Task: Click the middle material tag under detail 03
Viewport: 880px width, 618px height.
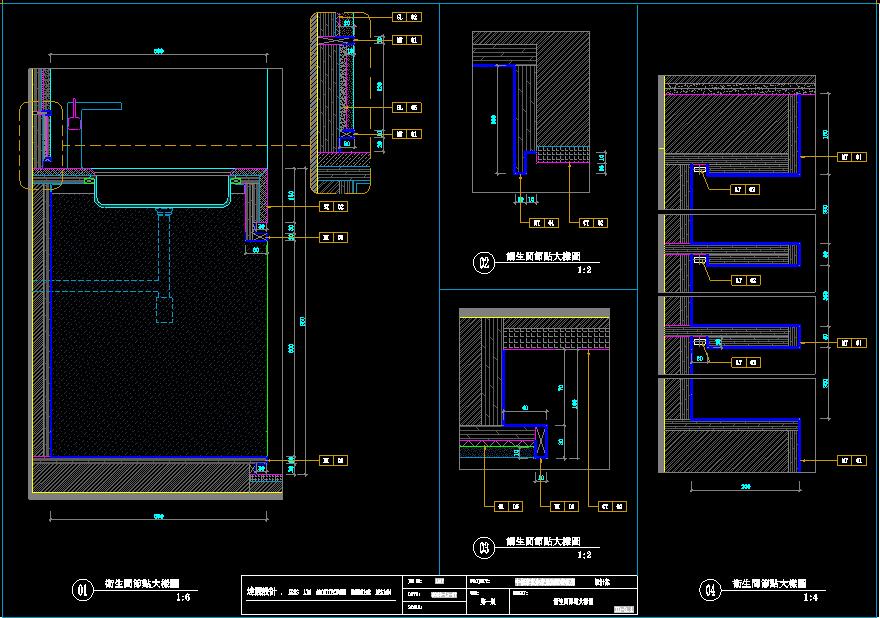Action: [564, 506]
